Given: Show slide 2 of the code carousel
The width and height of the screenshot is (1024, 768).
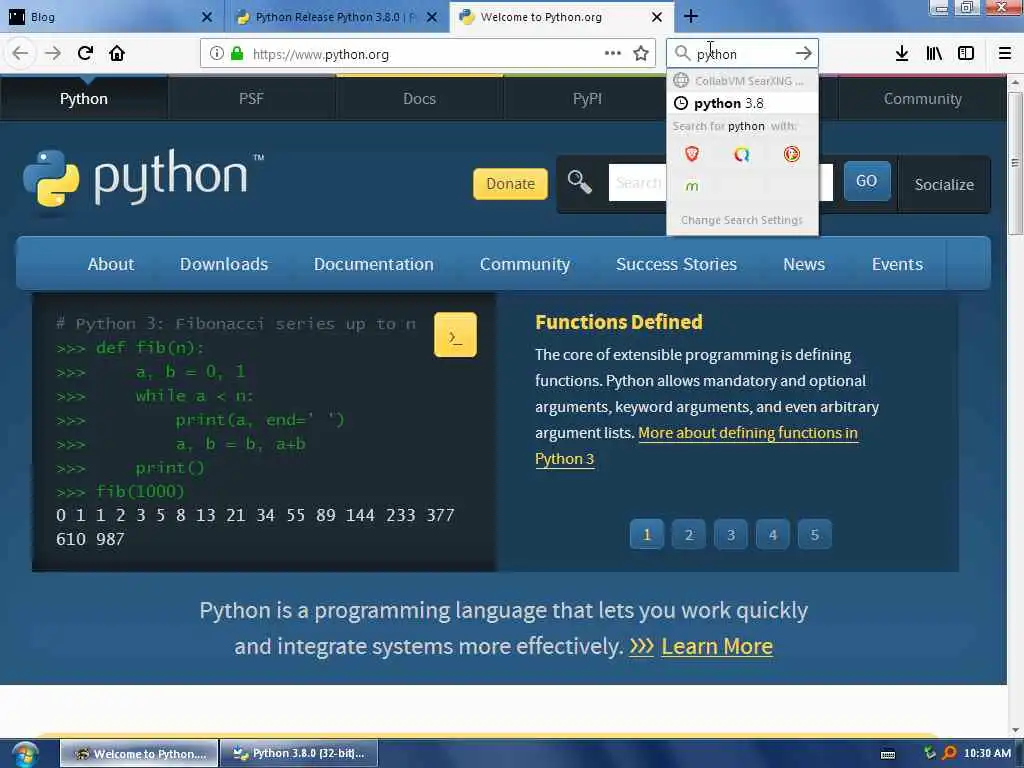Looking at the screenshot, I should (688, 534).
